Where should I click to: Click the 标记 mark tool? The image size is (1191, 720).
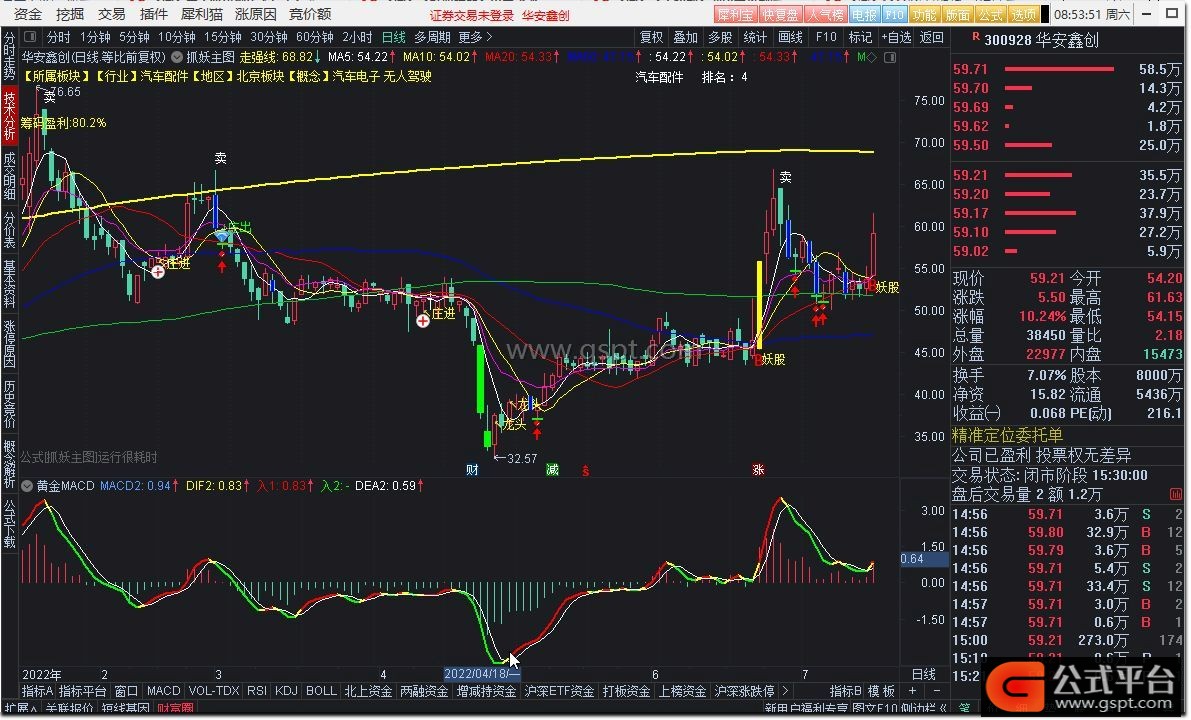(x=860, y=36)
